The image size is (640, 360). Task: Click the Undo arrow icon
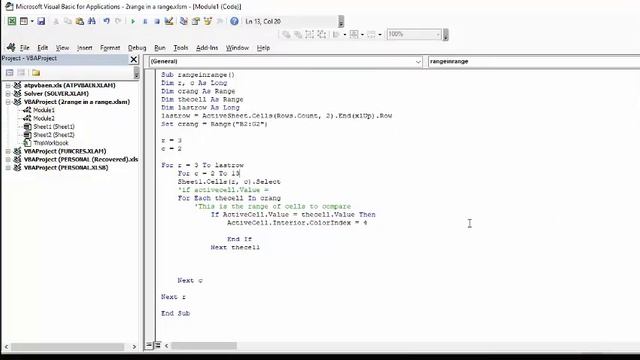107,21
